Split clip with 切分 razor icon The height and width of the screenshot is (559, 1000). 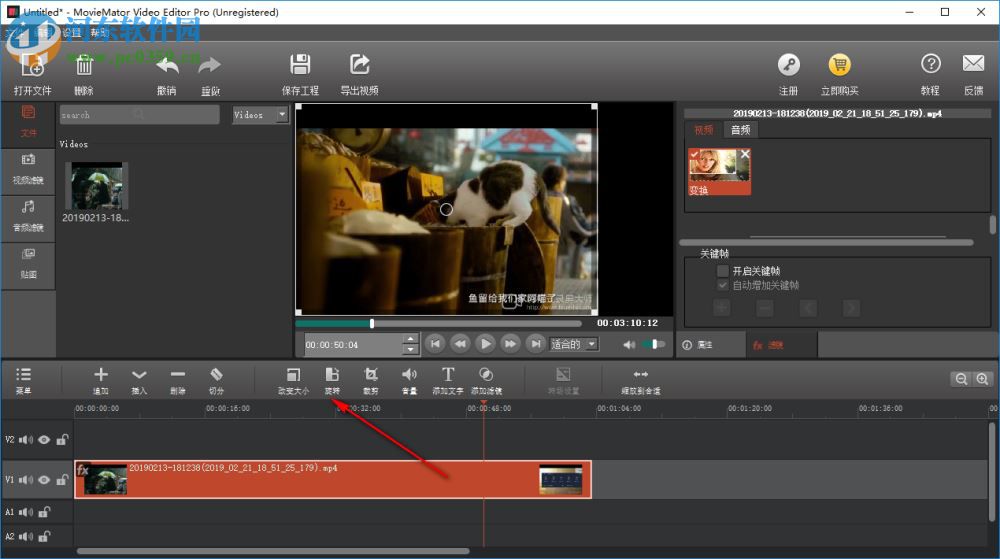(x=216, y=374)
